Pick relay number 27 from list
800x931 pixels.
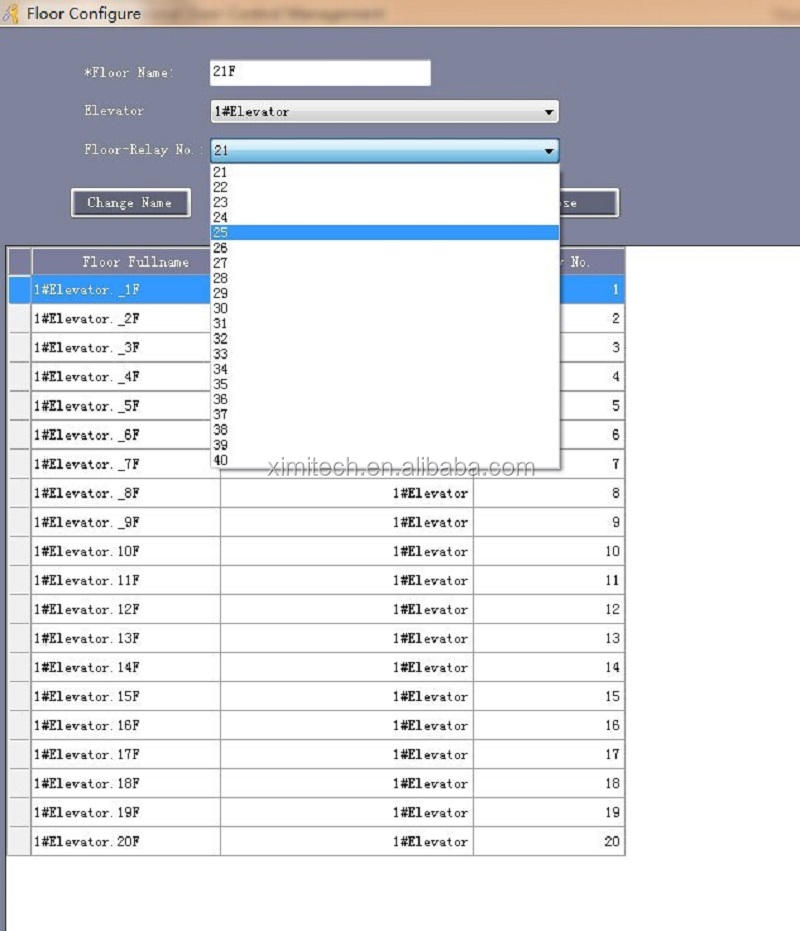385,263
